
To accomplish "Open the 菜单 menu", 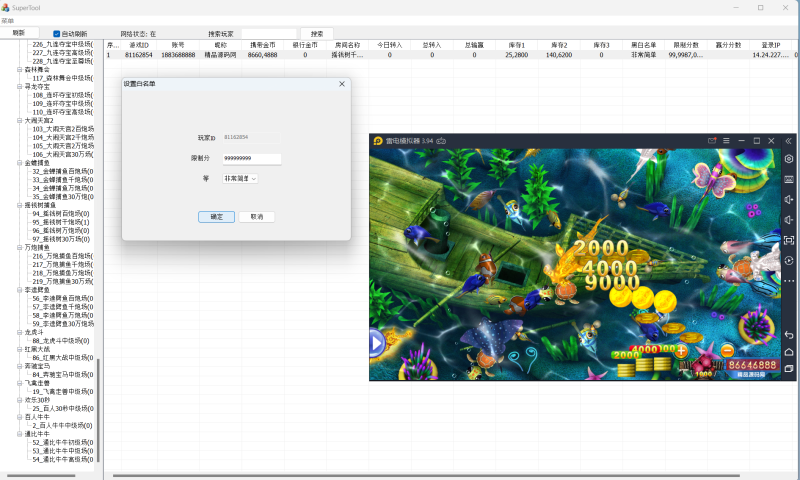I will click(x=8, y=21).
